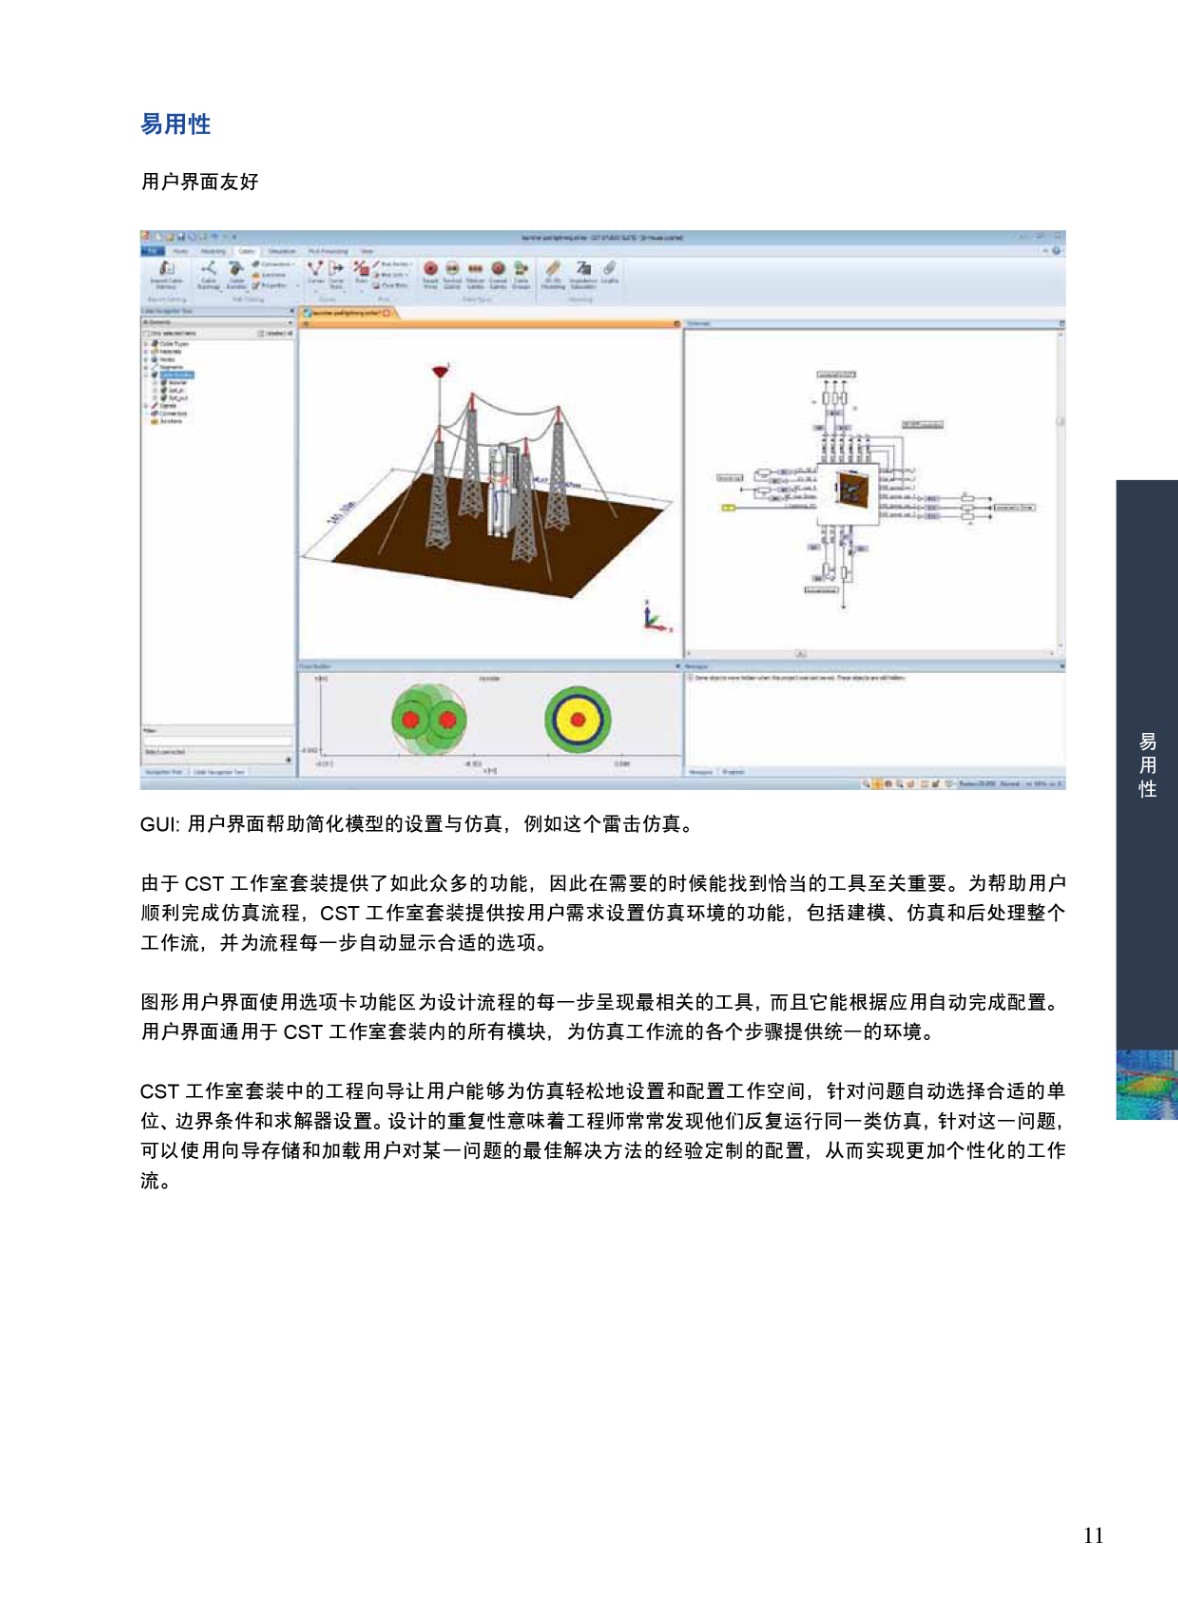Switch to the Progress tab below messages

[733, 772]
